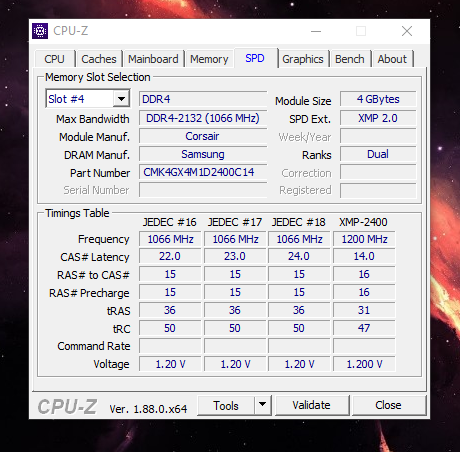This screenshot has width=460, height=452.
Task: Select the DDR4-2132 (1066 MHz) bandwidth value
Action: (203, 118)
